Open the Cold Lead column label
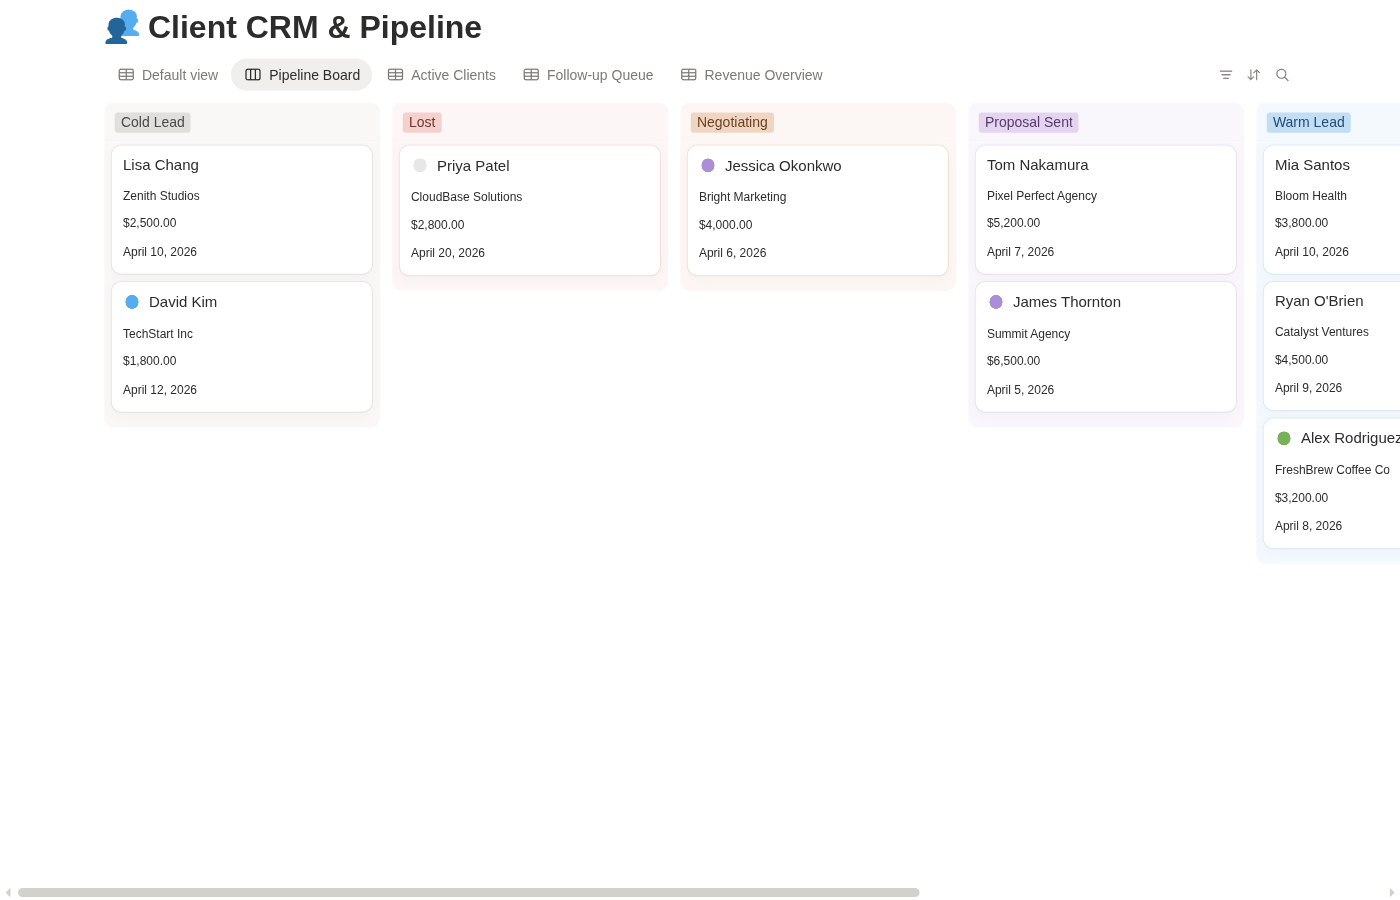This screenshot has width=1400, height=900. pos(152,122)
